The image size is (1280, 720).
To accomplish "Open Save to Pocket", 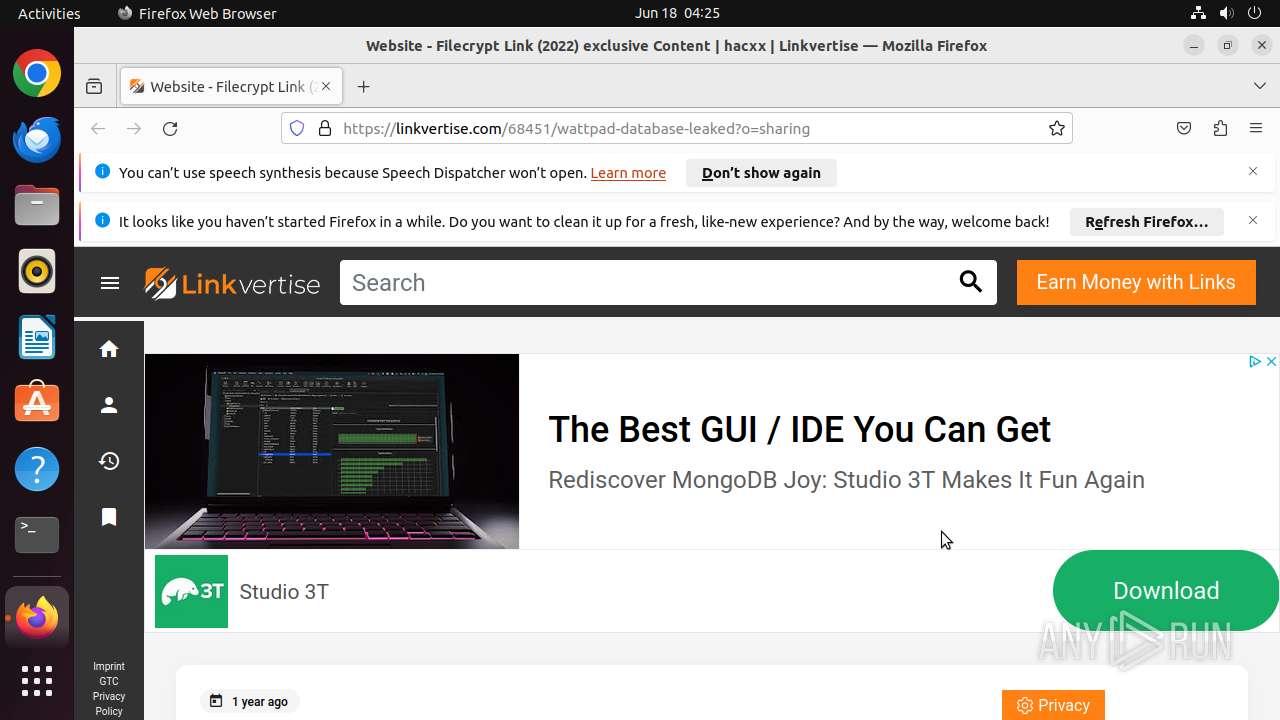I will click(1184, 128).
